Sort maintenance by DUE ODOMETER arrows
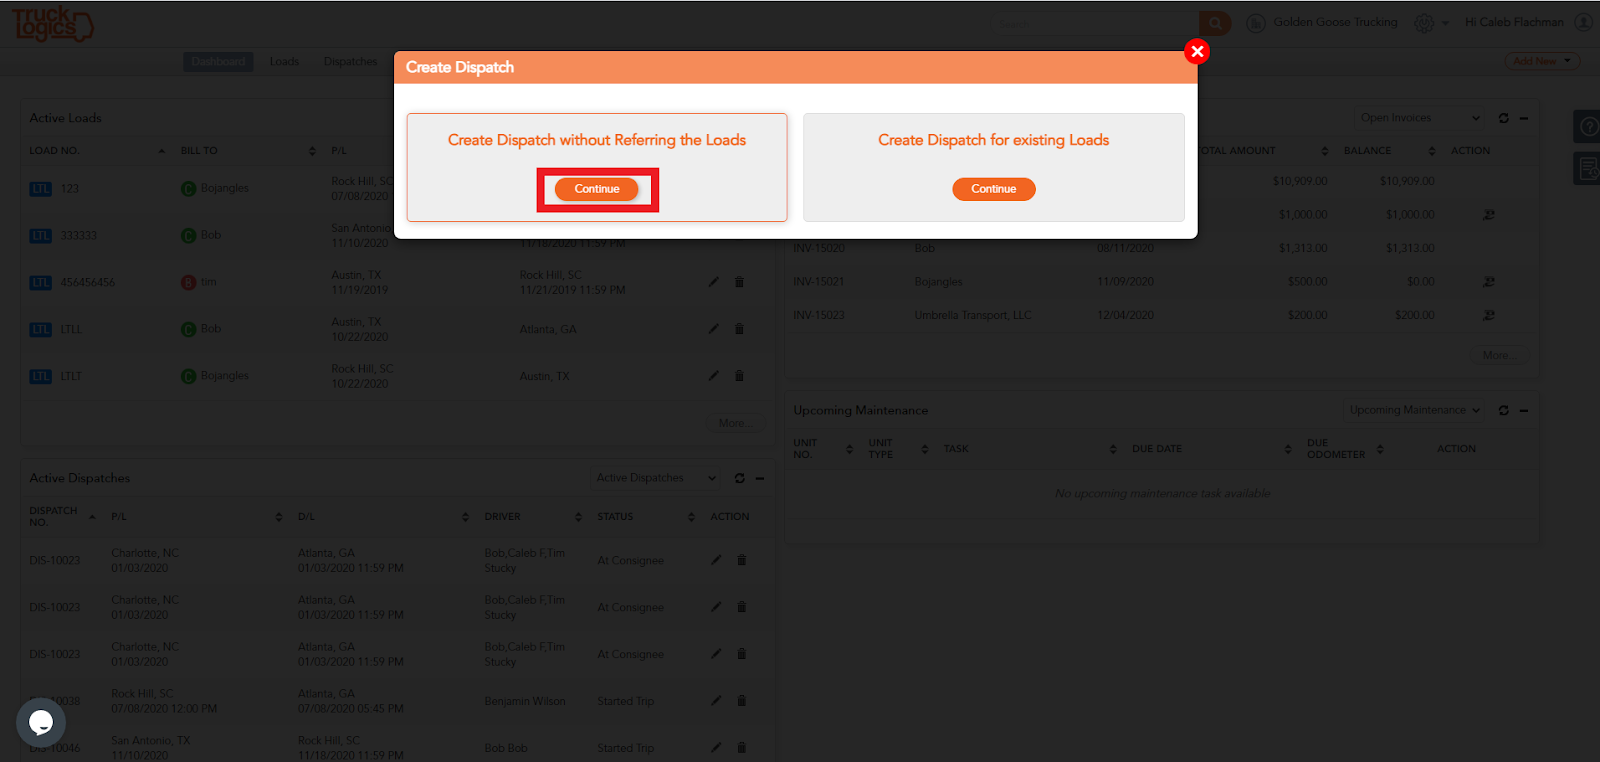1600x762 pixels. [x=1380, y=449]
